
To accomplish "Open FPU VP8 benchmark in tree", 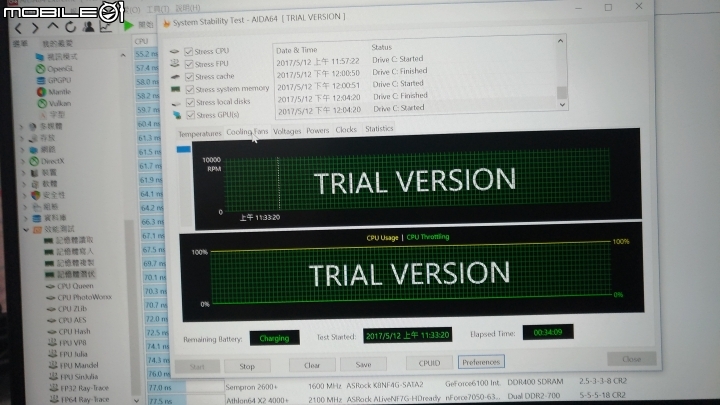I will [x=68, y=343].
